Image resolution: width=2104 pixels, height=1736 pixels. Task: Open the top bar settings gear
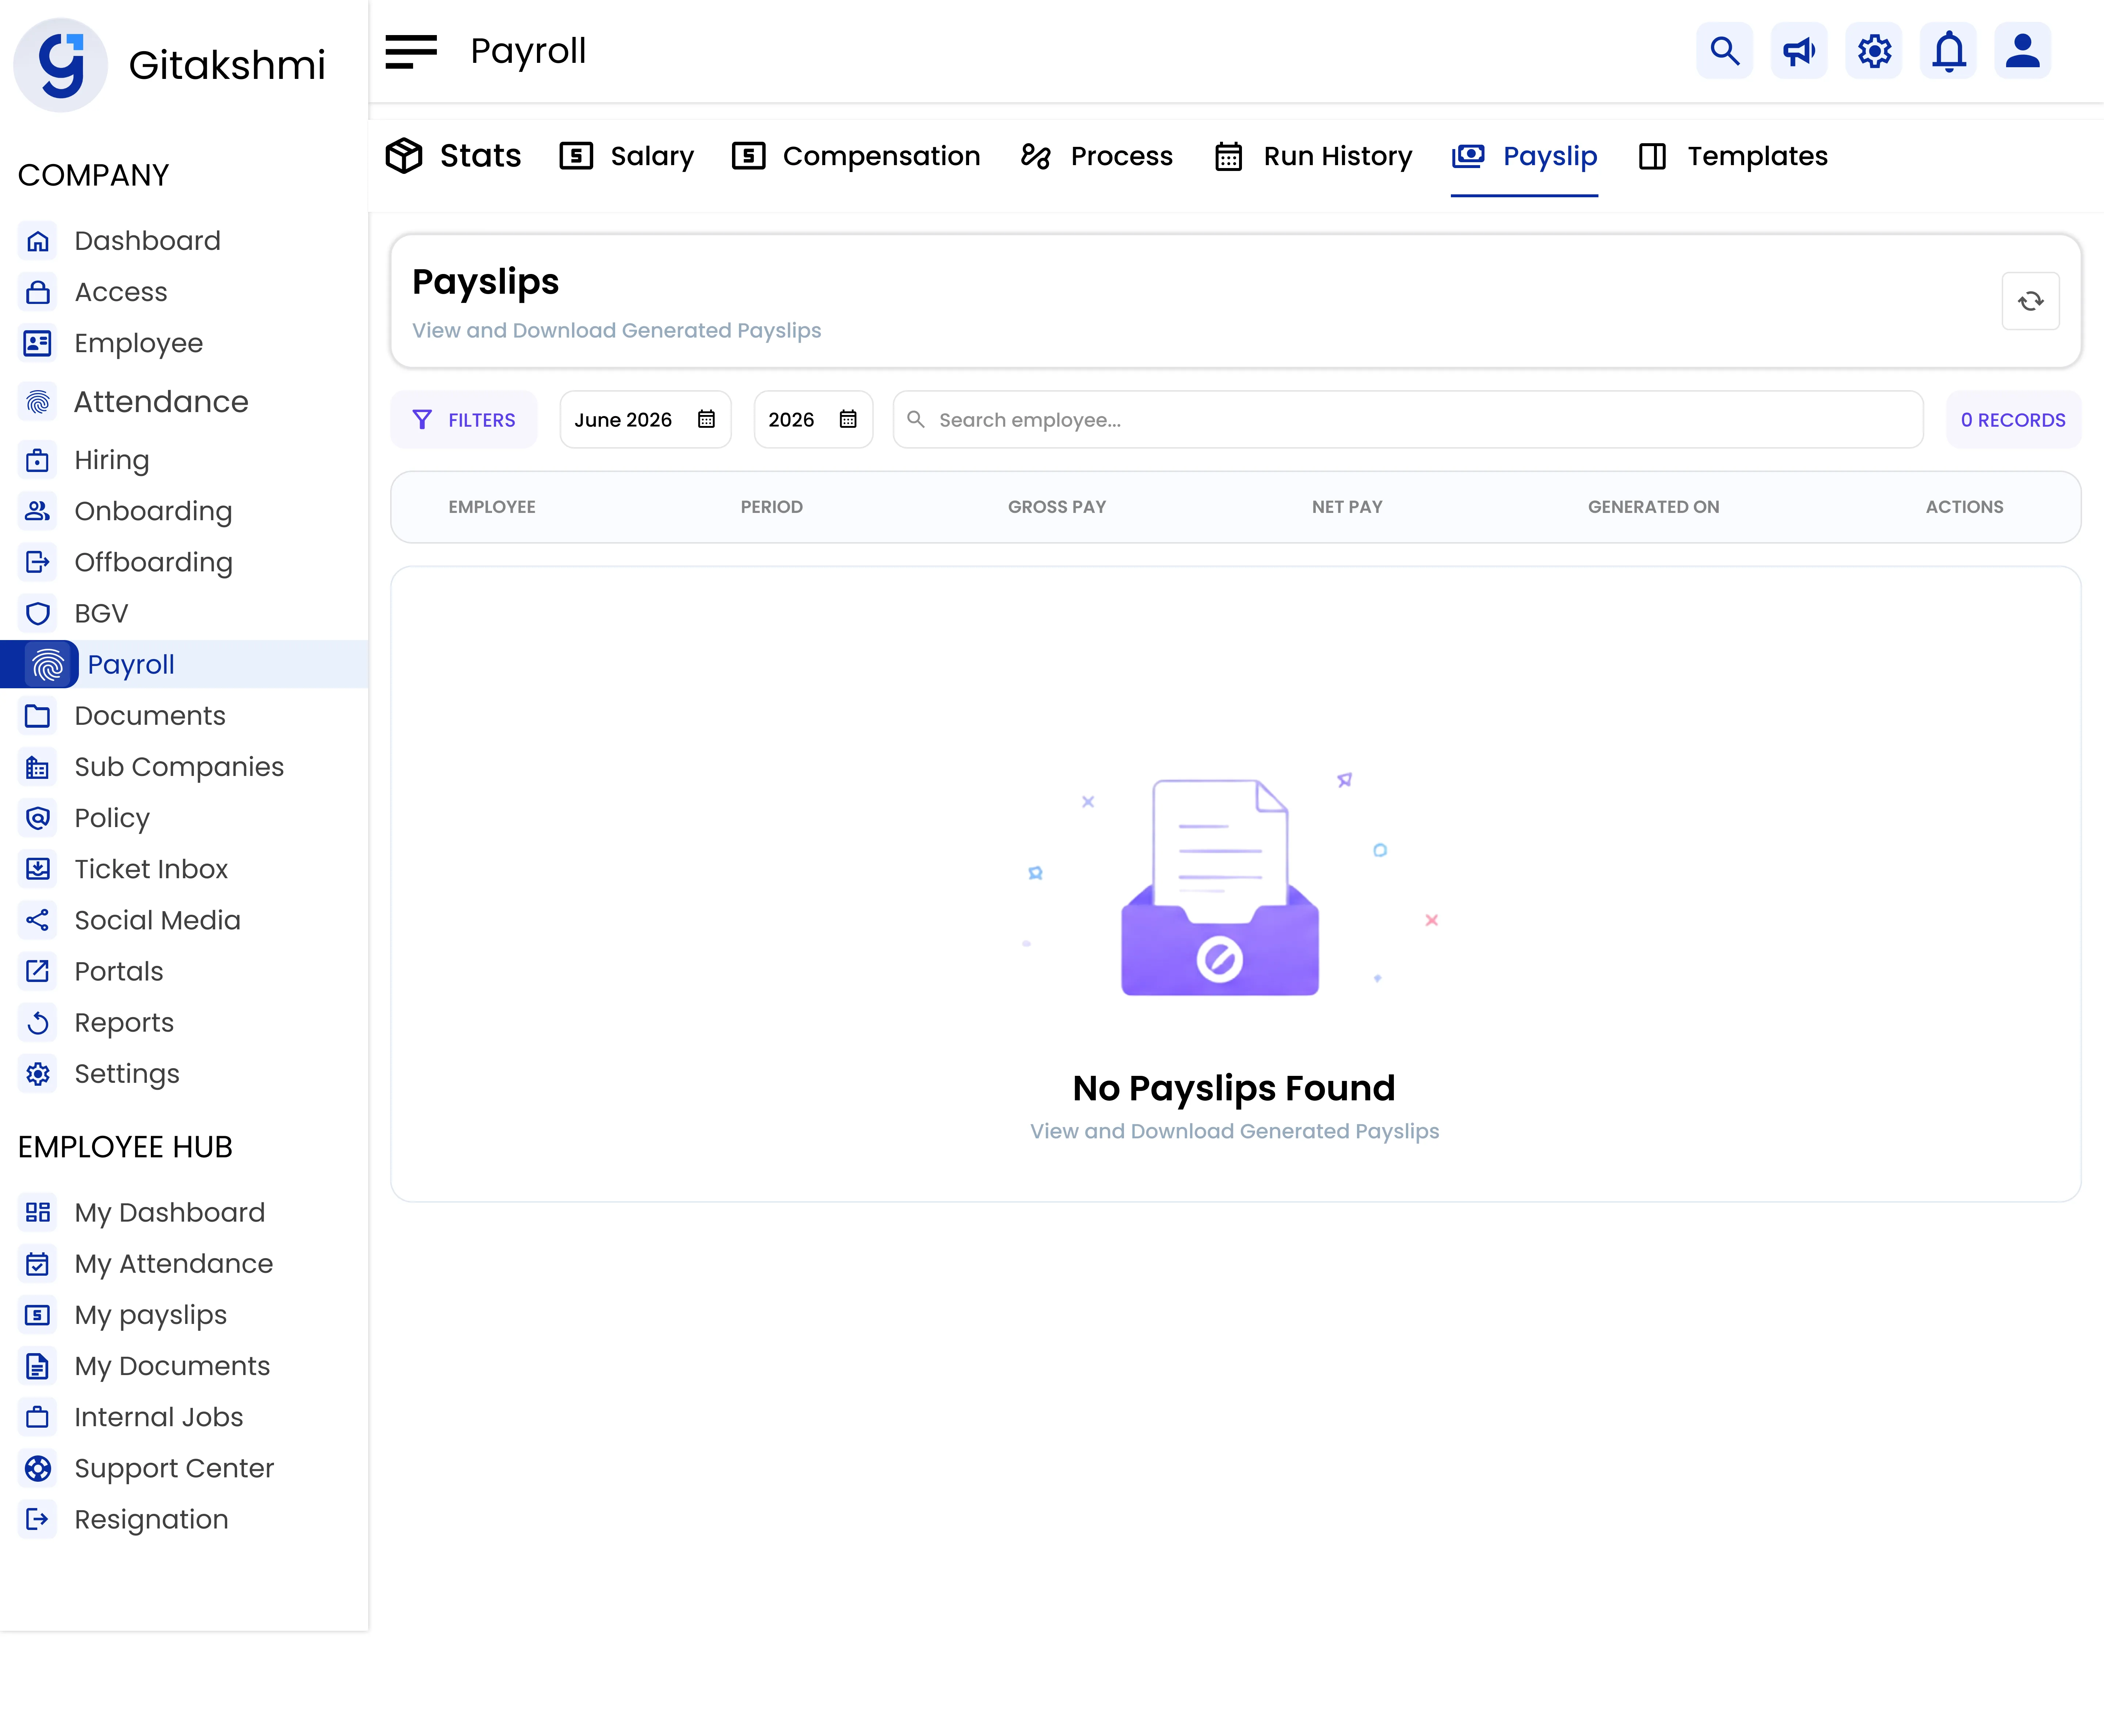click(x=1874, y=51)
